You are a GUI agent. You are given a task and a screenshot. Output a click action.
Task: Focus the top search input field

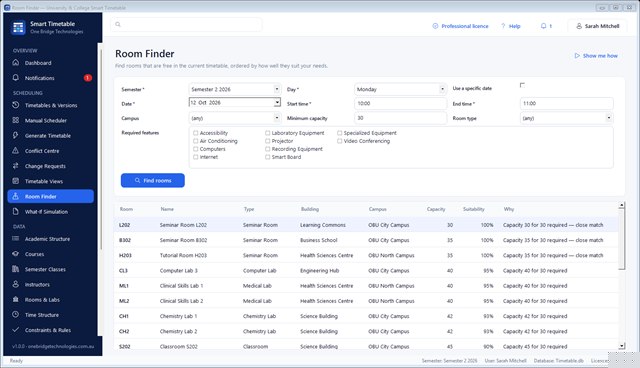pyautogui.click(x=186, y=24)
